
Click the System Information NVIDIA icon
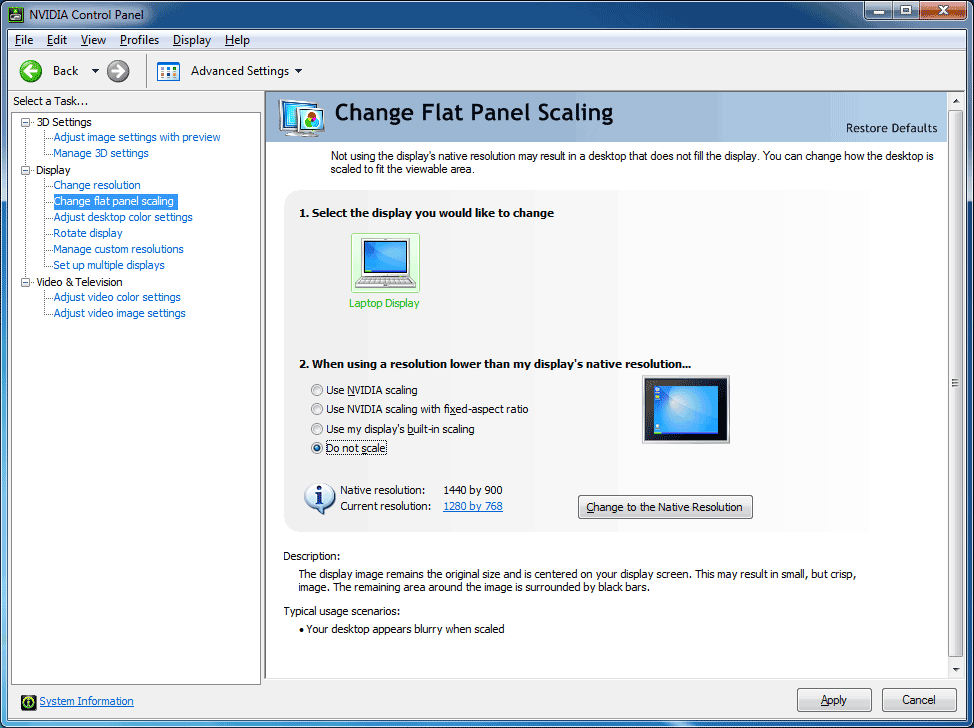[29, 702]
